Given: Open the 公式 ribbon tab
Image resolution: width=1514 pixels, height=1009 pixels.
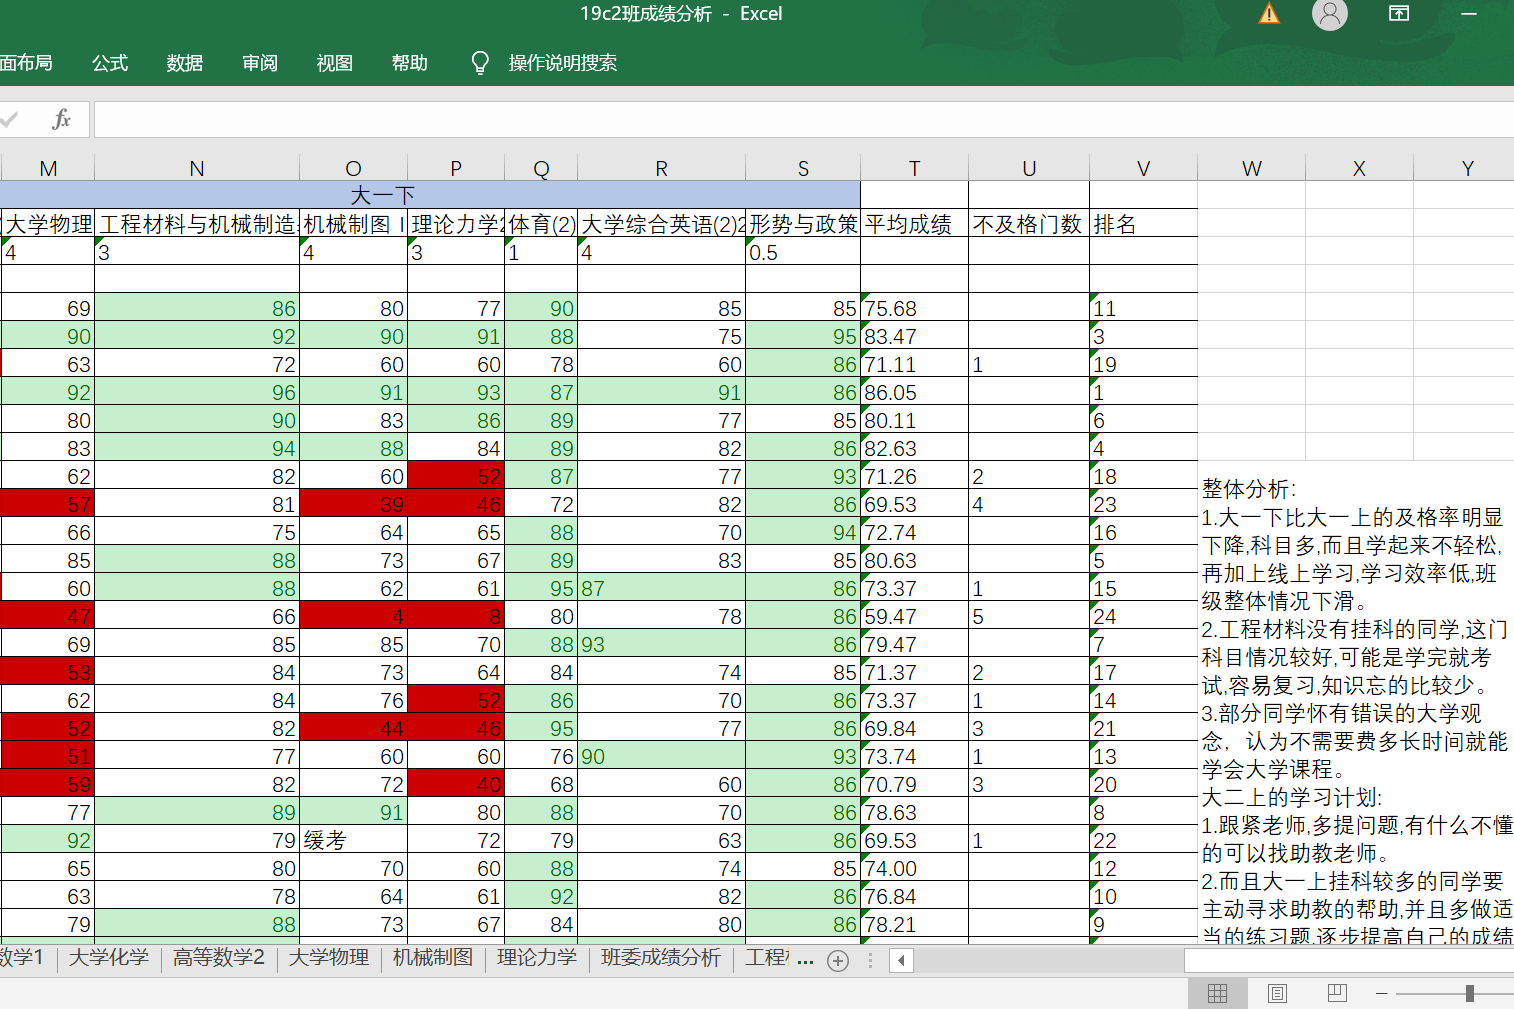Looking at the screenshot, I should point(110,63).
